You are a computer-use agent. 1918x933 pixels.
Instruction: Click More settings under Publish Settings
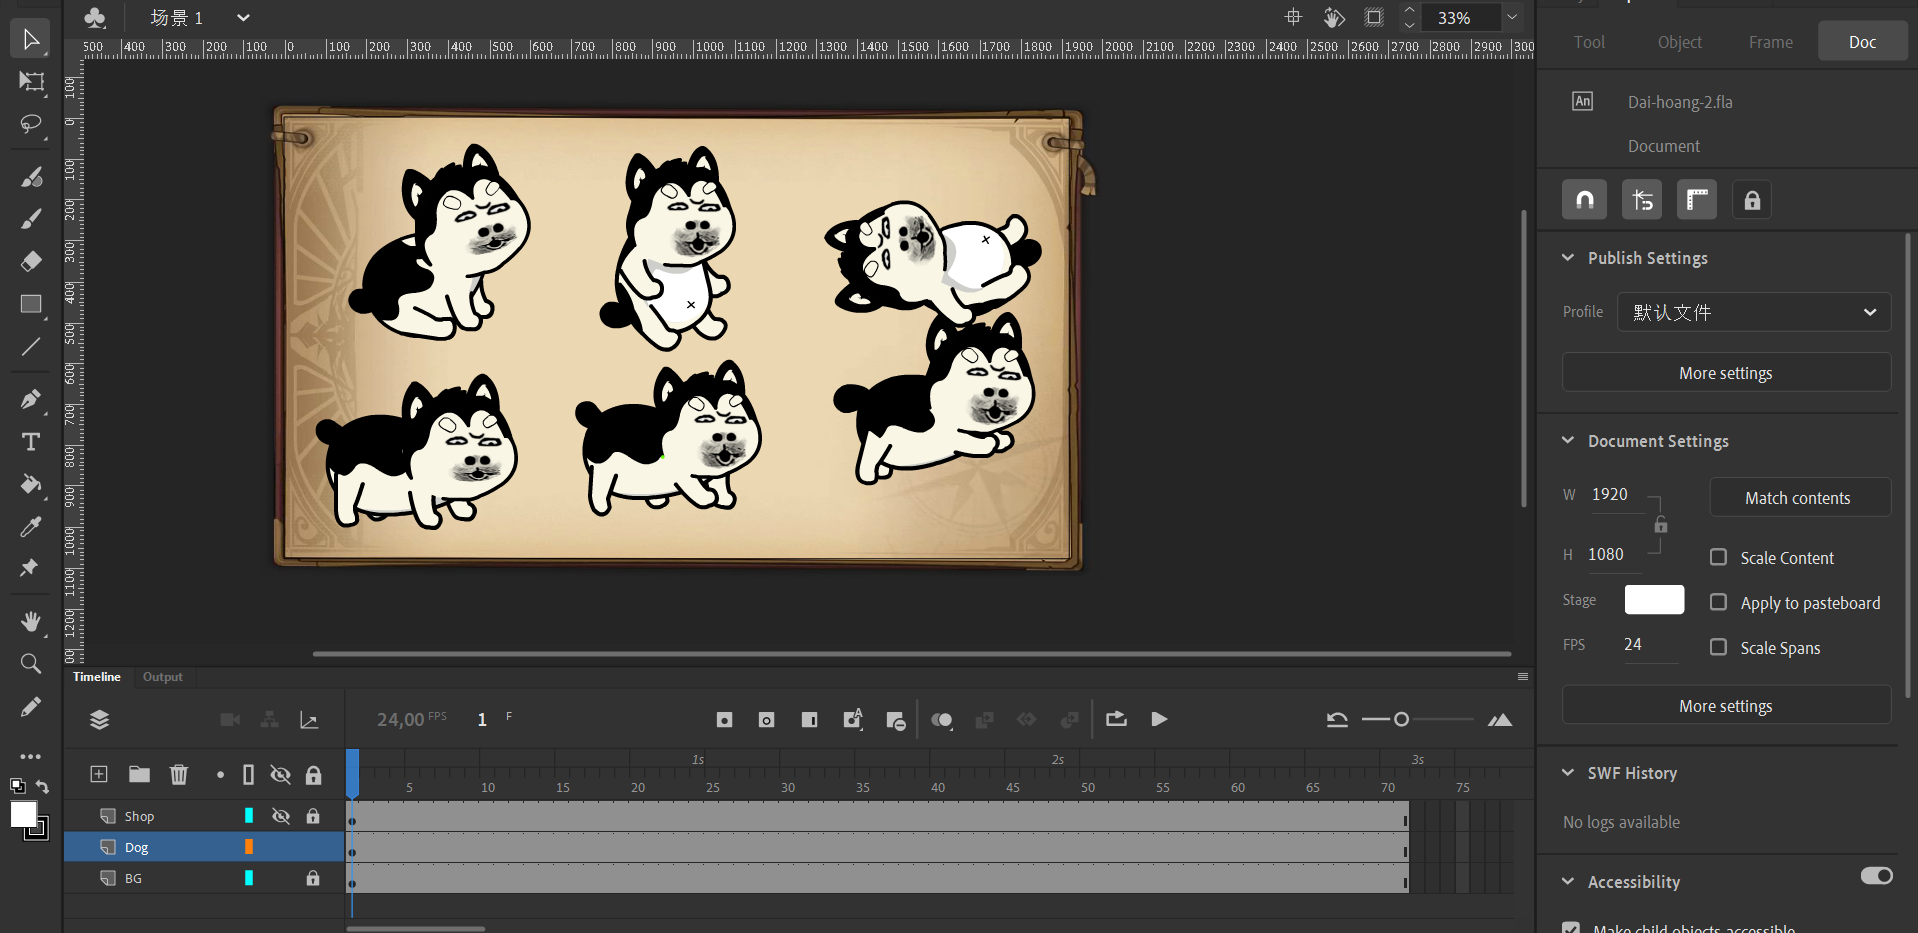pos(1726,373)
